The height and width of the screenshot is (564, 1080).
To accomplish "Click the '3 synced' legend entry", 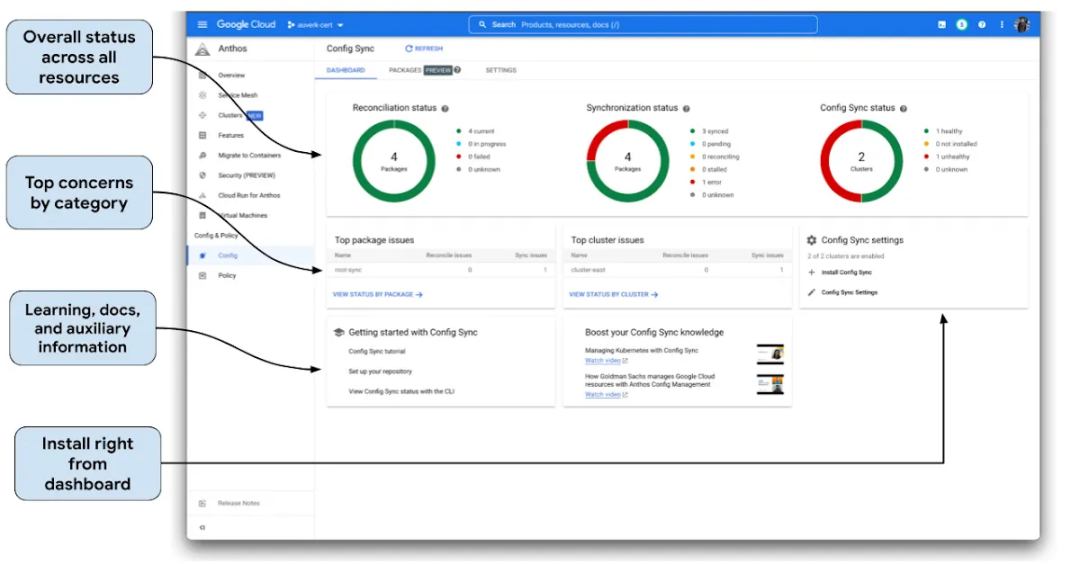I will pos(709,131).
